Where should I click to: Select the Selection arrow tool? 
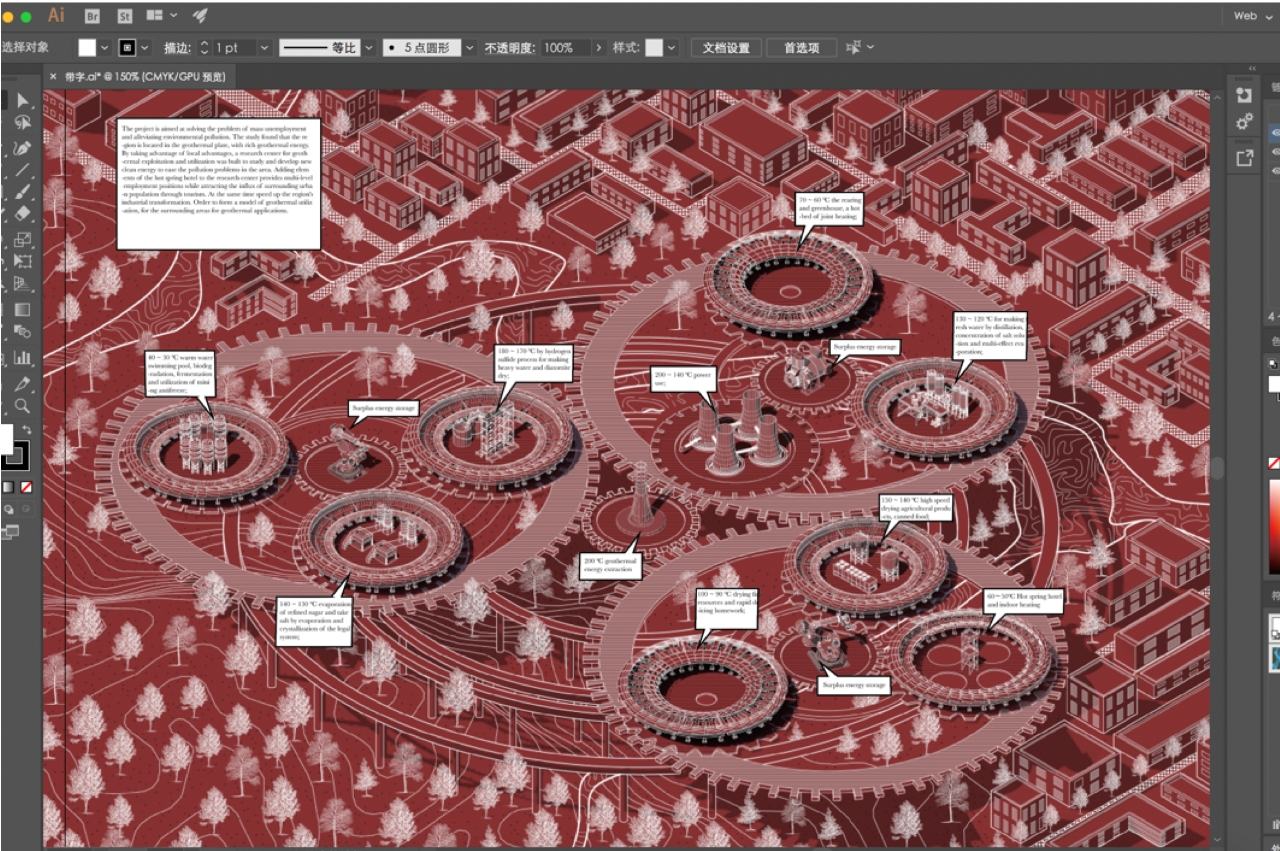[23, 100]
